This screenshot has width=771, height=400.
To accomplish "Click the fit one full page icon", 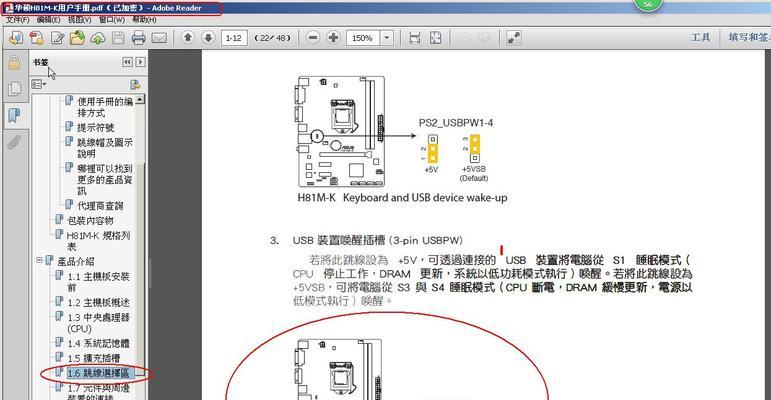I will [436, 38].
